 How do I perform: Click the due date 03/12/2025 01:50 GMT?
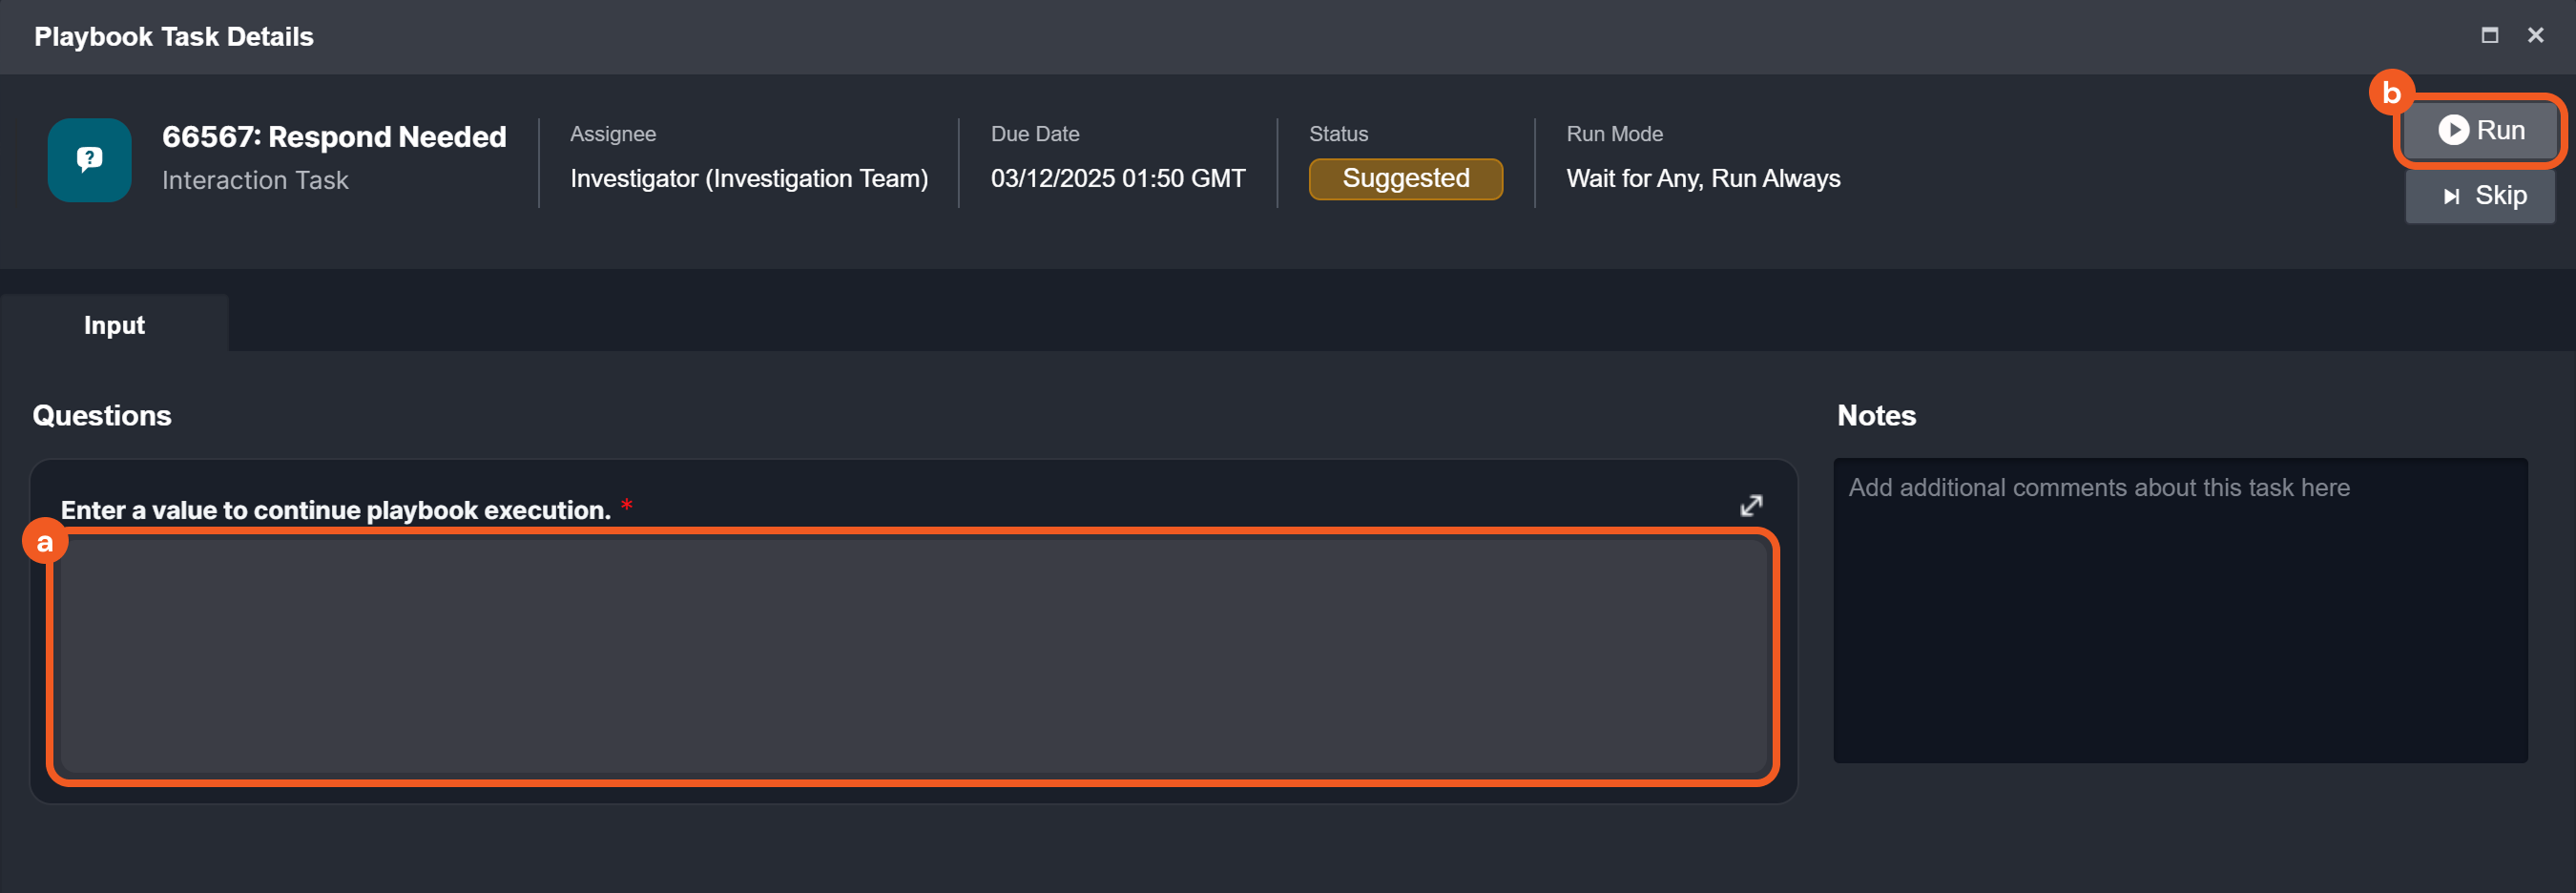point(1118,179)
